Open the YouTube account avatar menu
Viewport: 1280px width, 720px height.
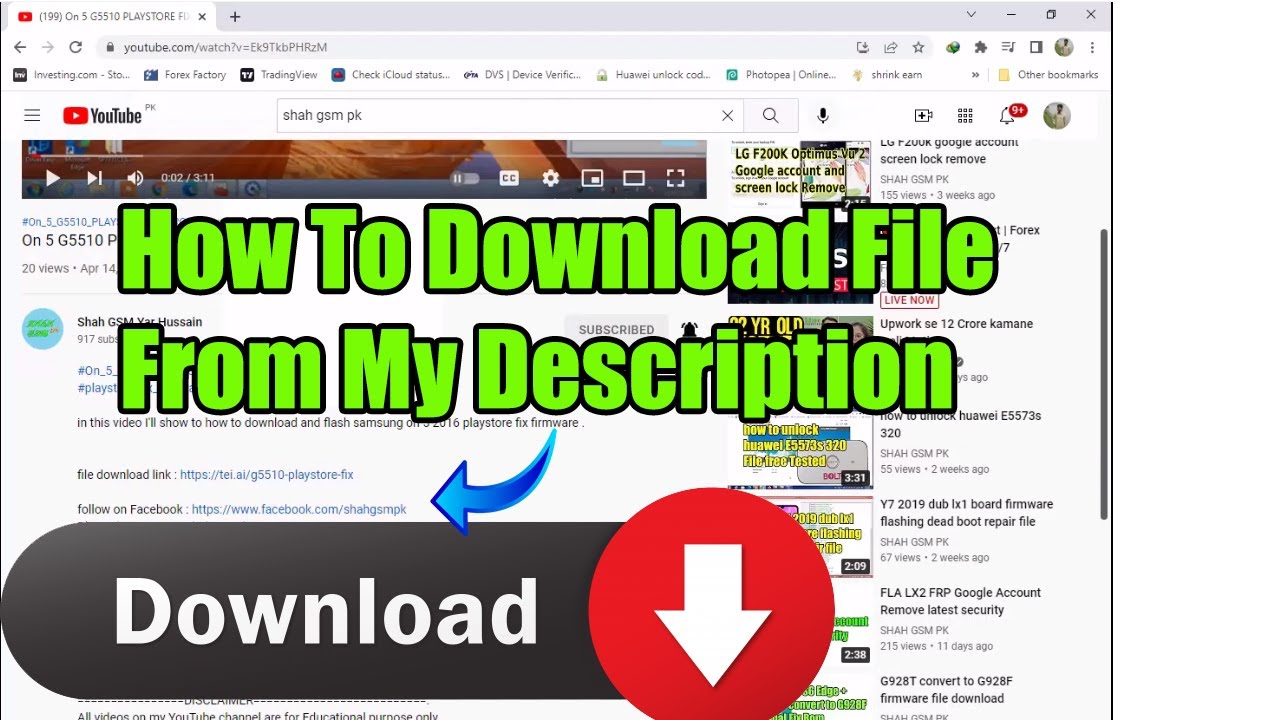pyautogui.click(x=1057, y=115)
